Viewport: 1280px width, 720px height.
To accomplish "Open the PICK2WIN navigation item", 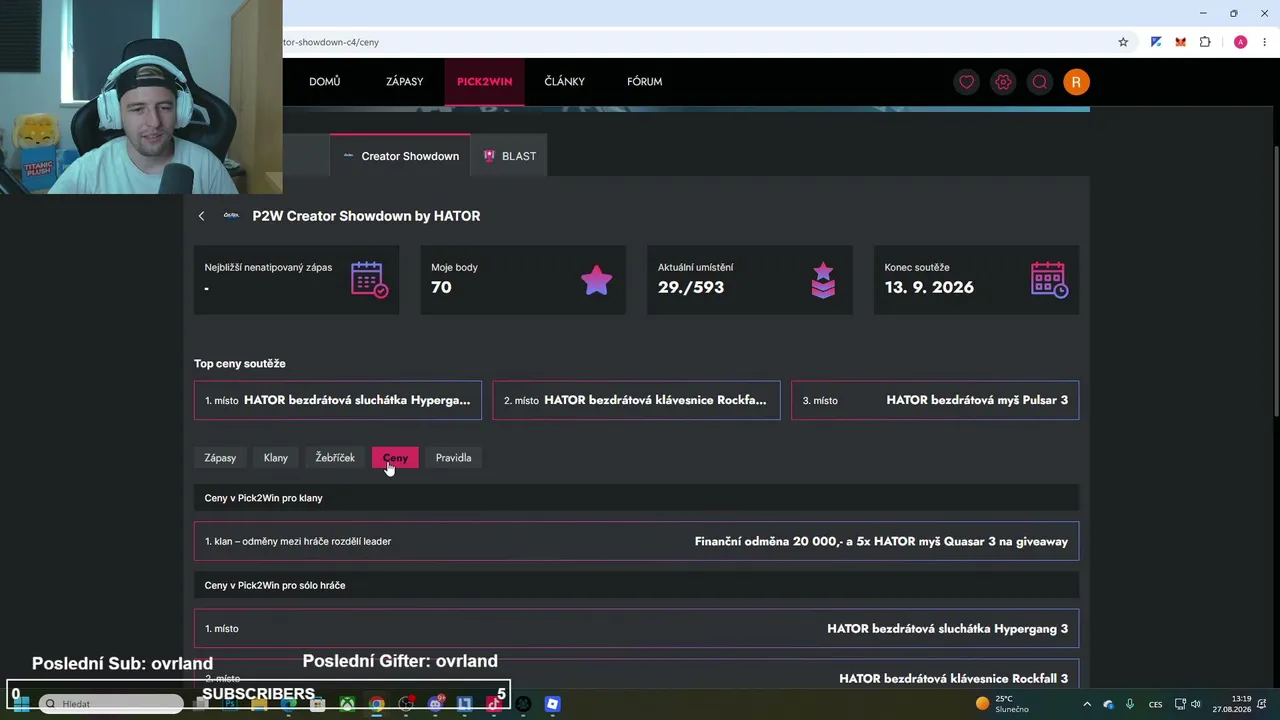I will (485, 82).
